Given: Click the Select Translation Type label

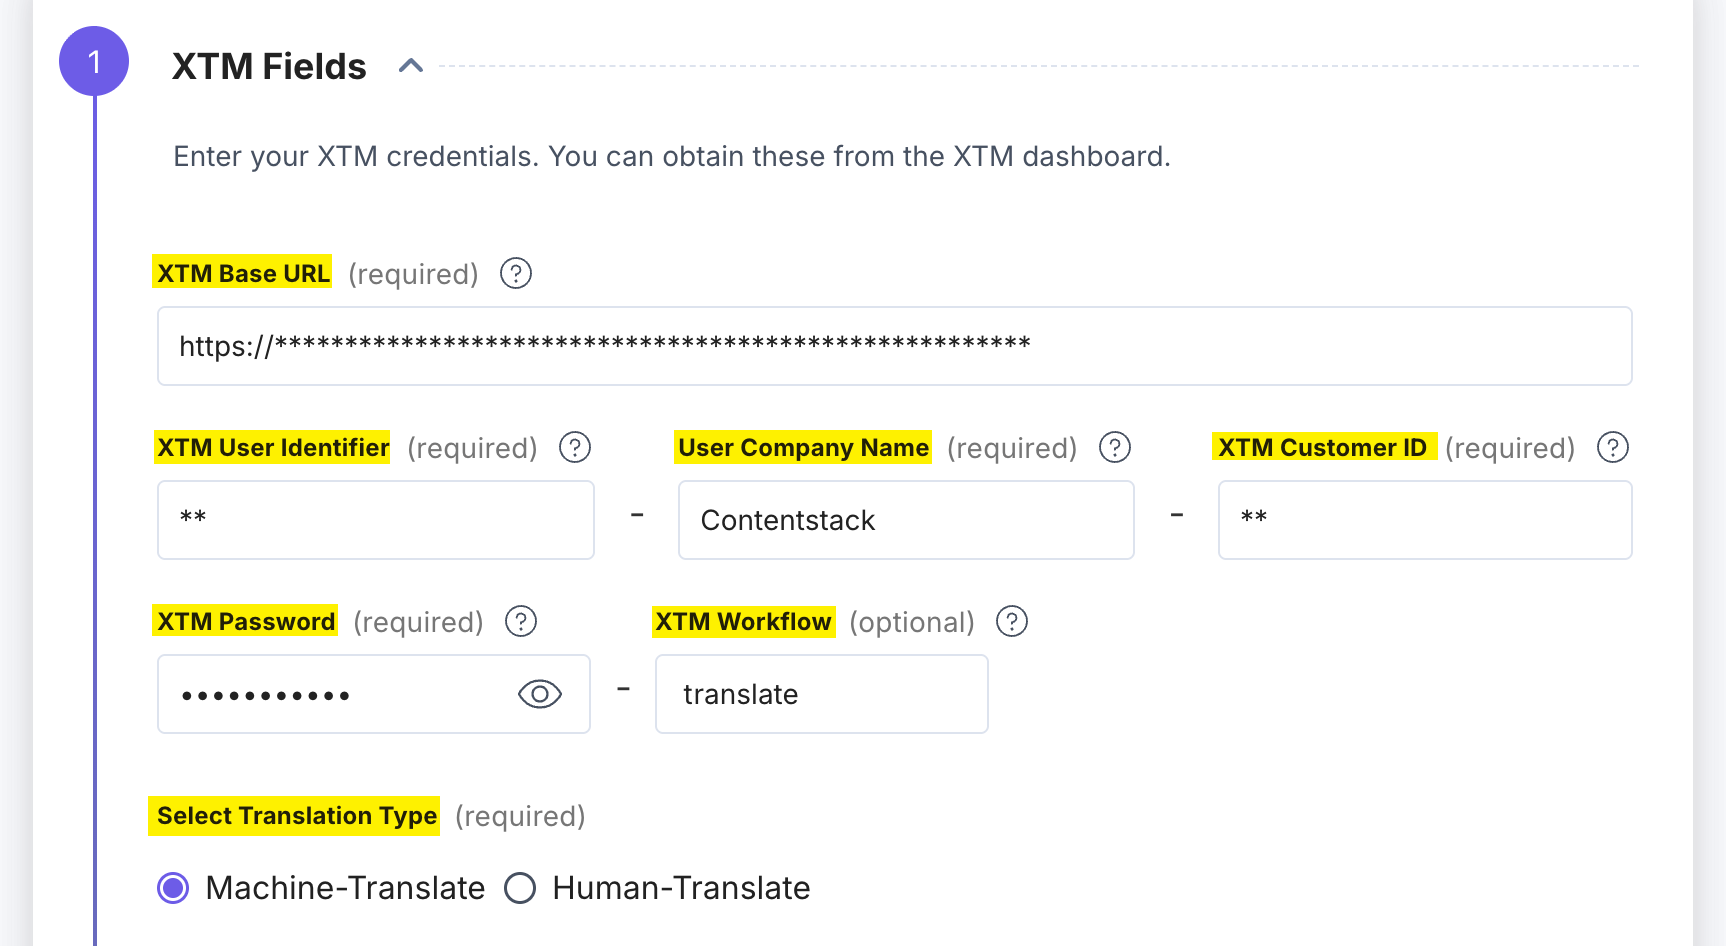Looking at the screenshot, I should (294, 815).
